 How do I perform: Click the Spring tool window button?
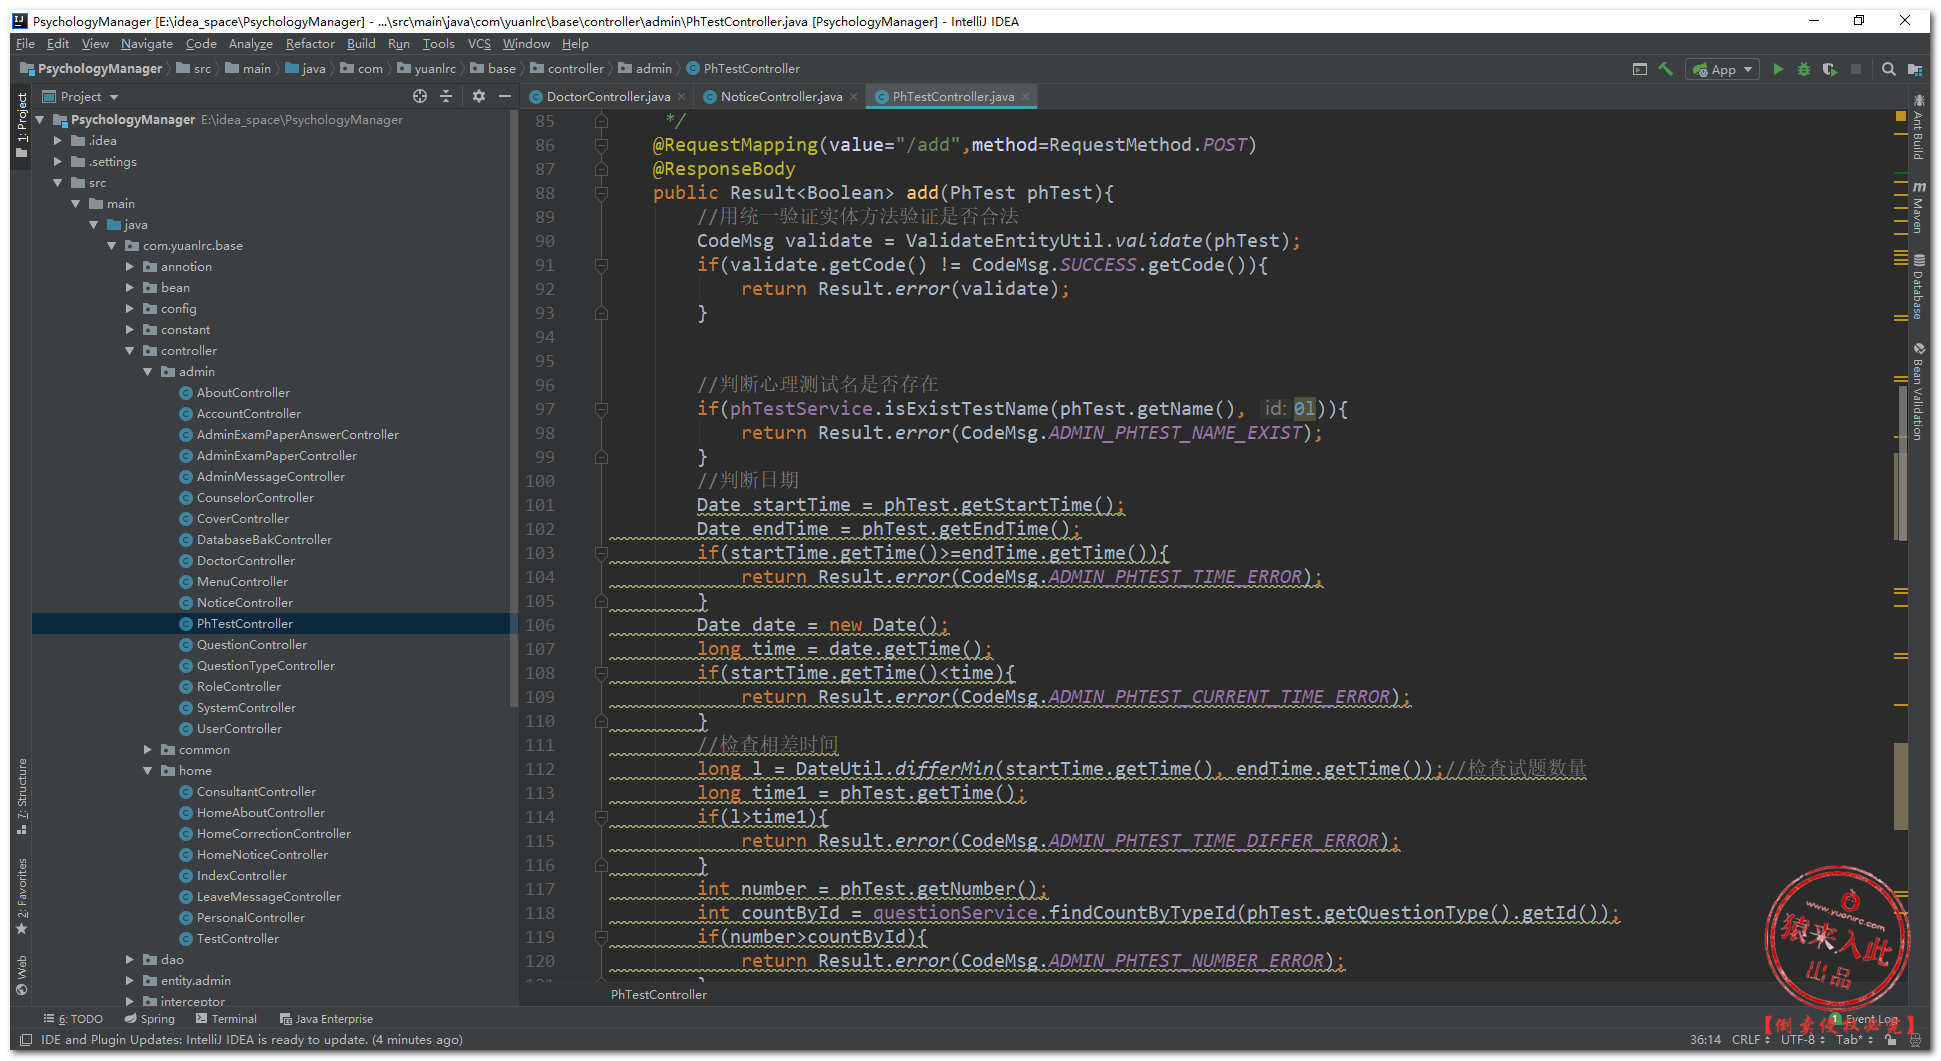(x=149, y=1019)
